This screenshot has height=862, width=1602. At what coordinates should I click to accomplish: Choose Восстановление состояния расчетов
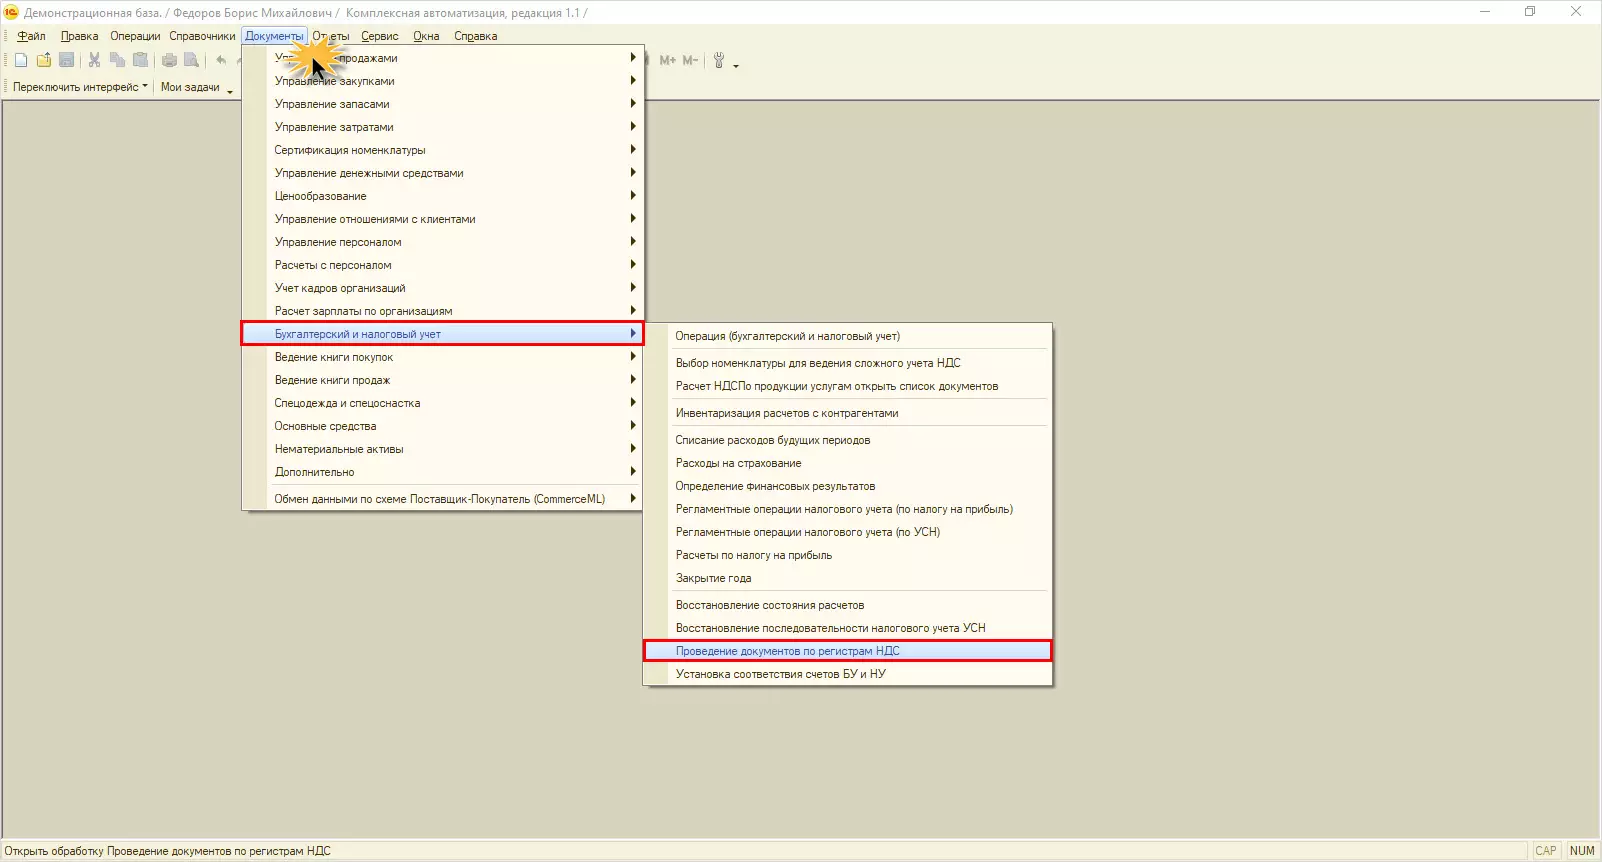848,605
